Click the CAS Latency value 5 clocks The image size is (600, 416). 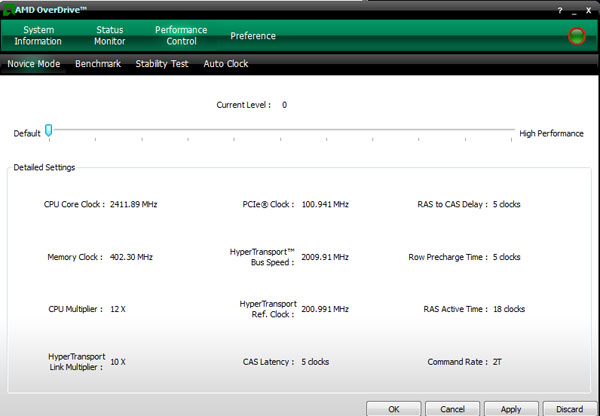(x=315, y=362)
